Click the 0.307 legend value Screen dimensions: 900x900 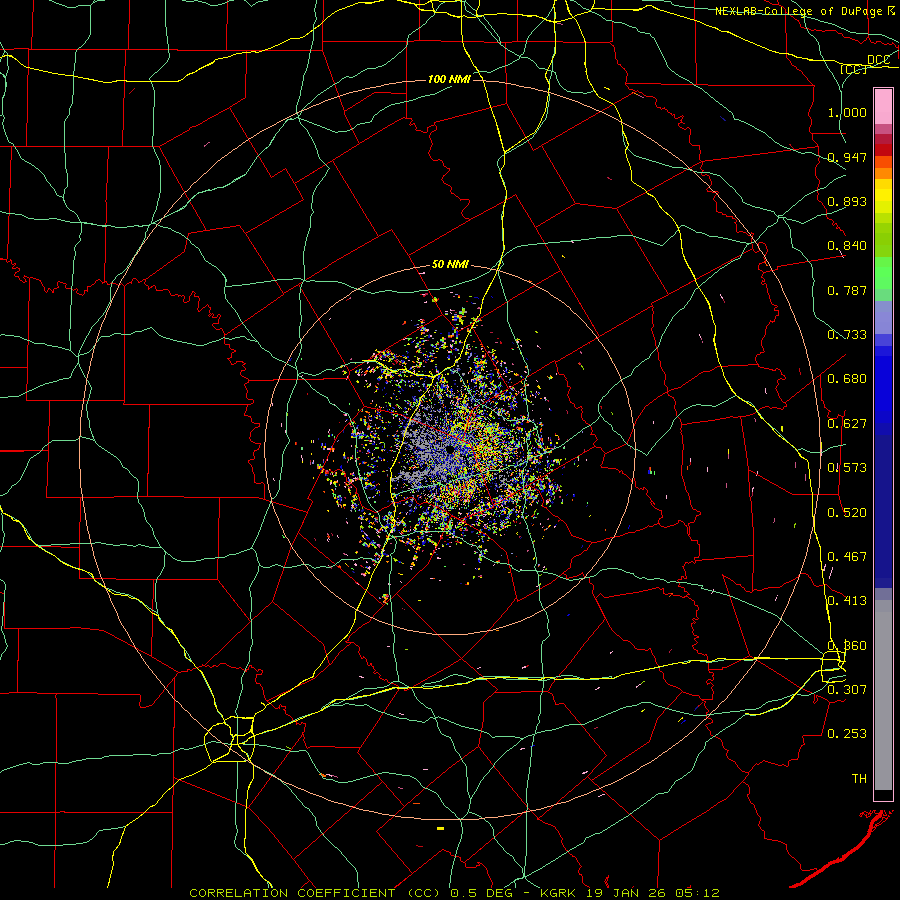click(847, 689)
